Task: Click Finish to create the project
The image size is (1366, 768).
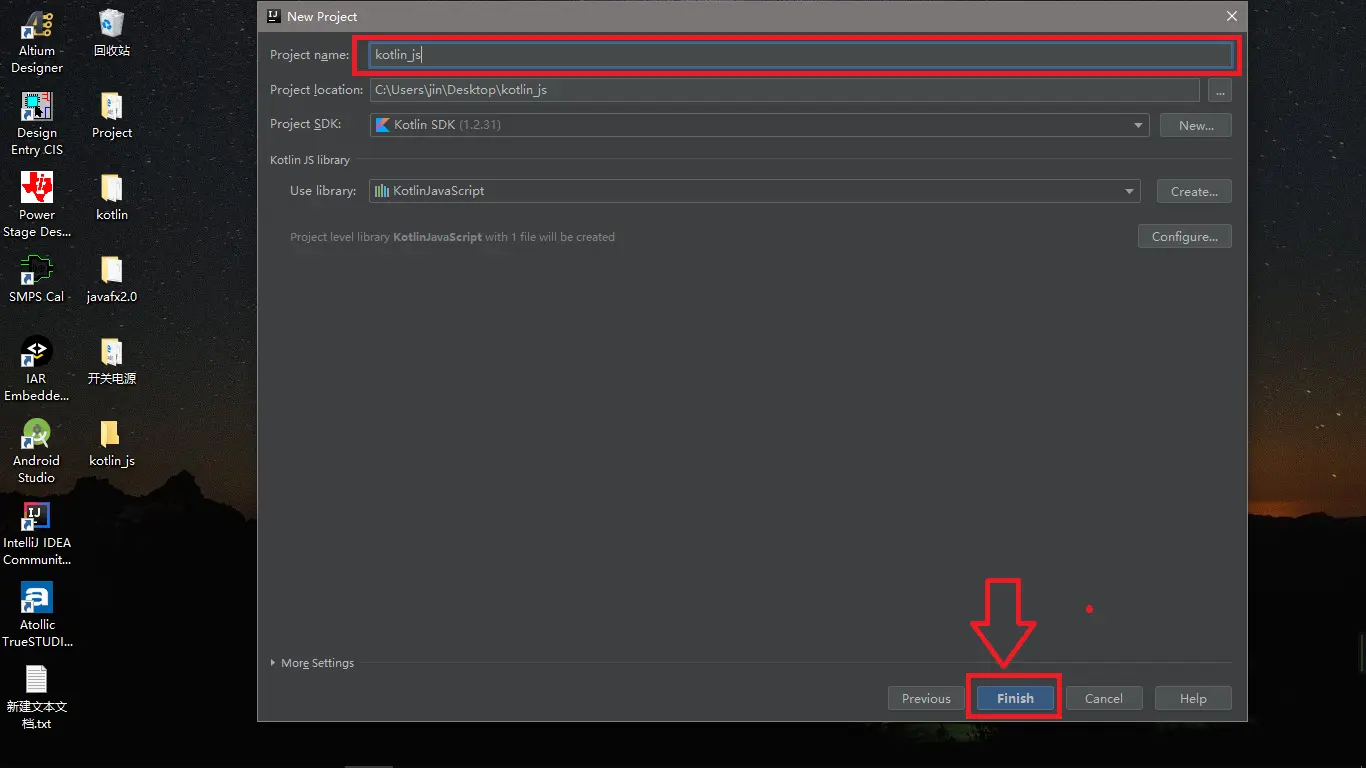Action: 1015,699
